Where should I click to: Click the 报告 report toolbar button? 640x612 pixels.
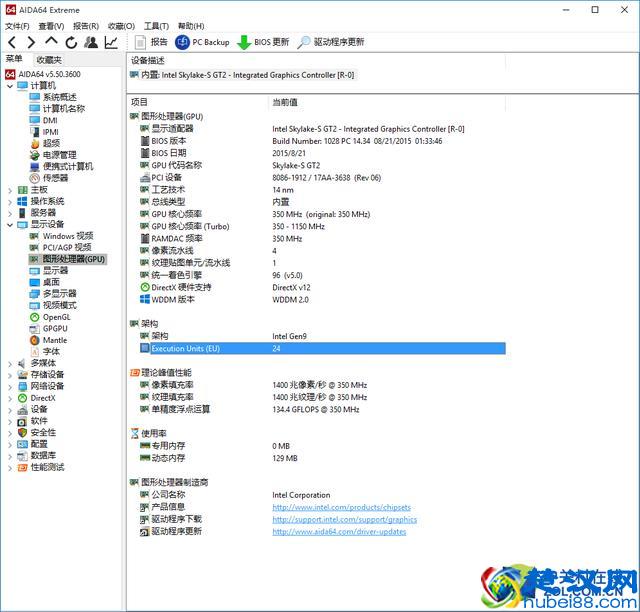coord(151,42)
